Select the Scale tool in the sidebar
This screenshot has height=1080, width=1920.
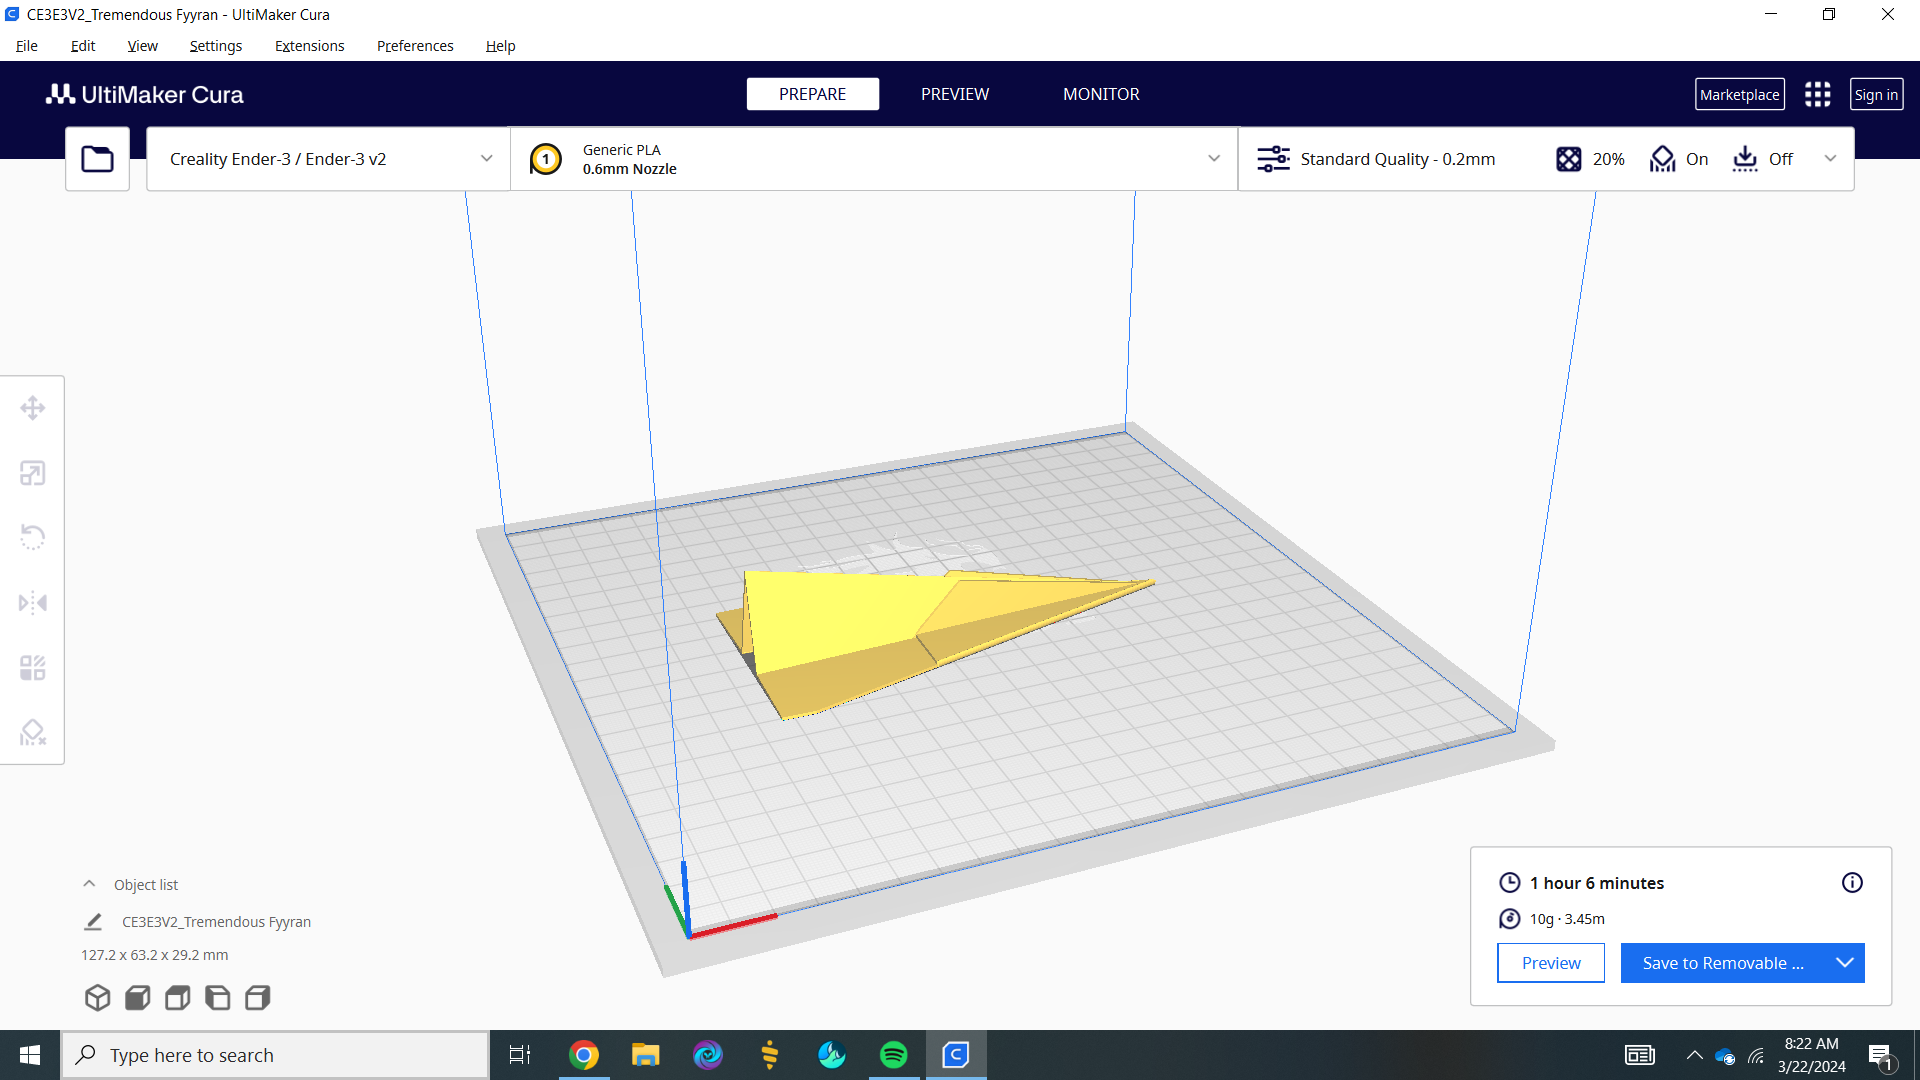click(x=32, y=473)
